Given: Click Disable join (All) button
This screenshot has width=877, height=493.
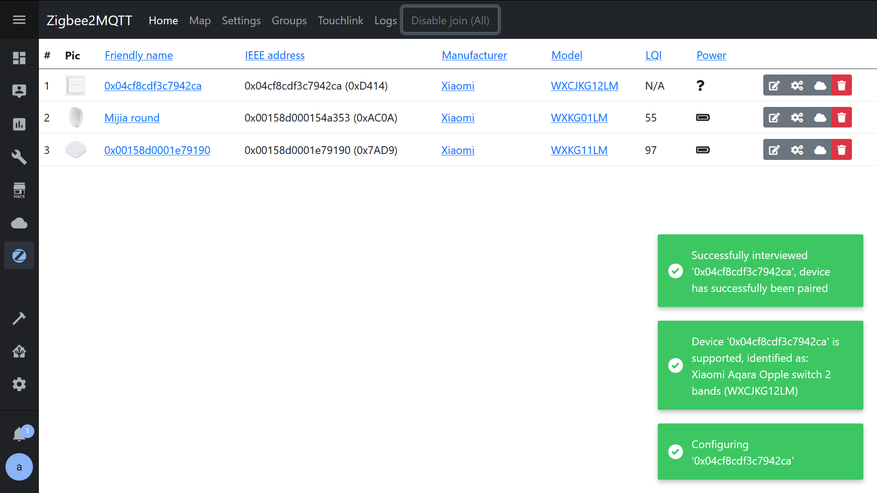Looking at the screenshot, I should tap(450, 20).
